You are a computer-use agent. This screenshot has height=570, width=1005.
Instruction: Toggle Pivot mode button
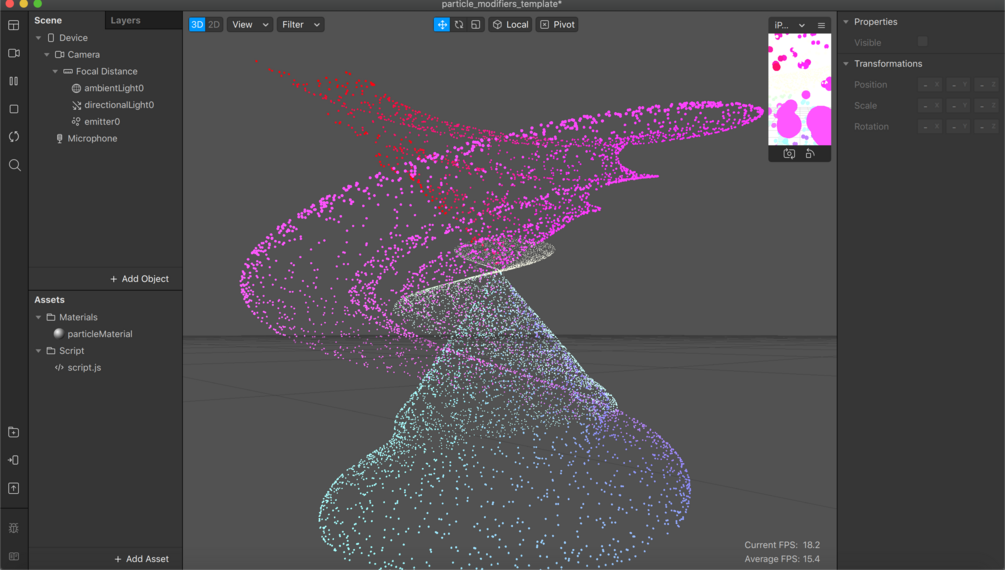click(557, 24)
